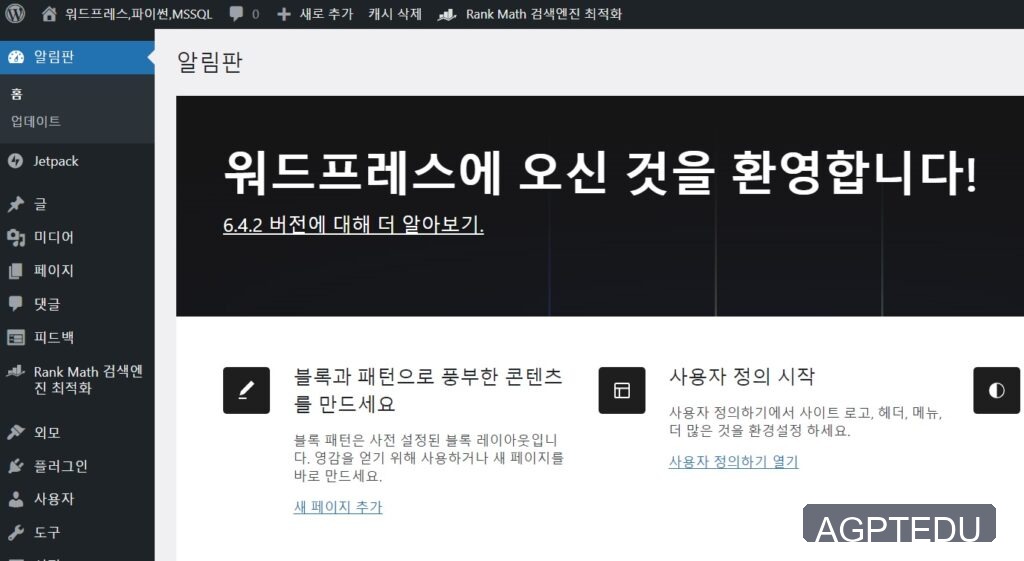Click the 사용자 person icon
The image size is (1024, 561).
tap(16, 499)
